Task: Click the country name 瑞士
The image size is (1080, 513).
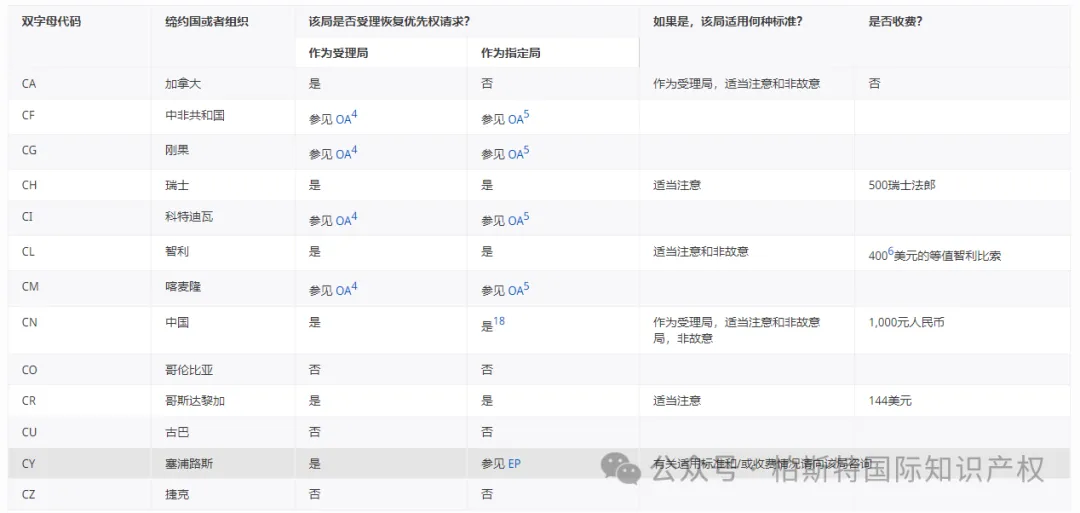Action: (176, 185)
